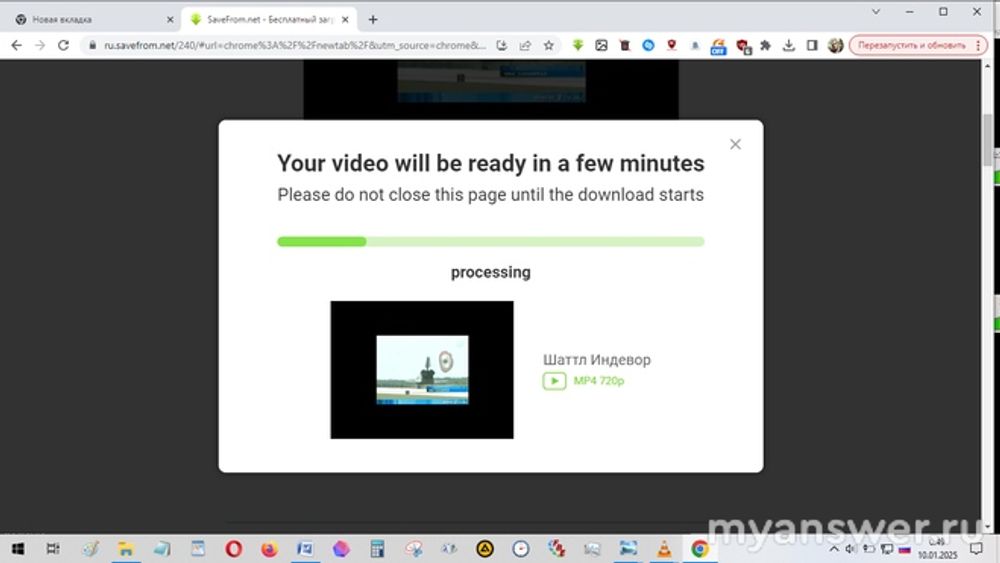This screenshot has height=563, width=1000.
Task: Close the video processing dialog
Action: pyautogui.click(x=735, y=144)
